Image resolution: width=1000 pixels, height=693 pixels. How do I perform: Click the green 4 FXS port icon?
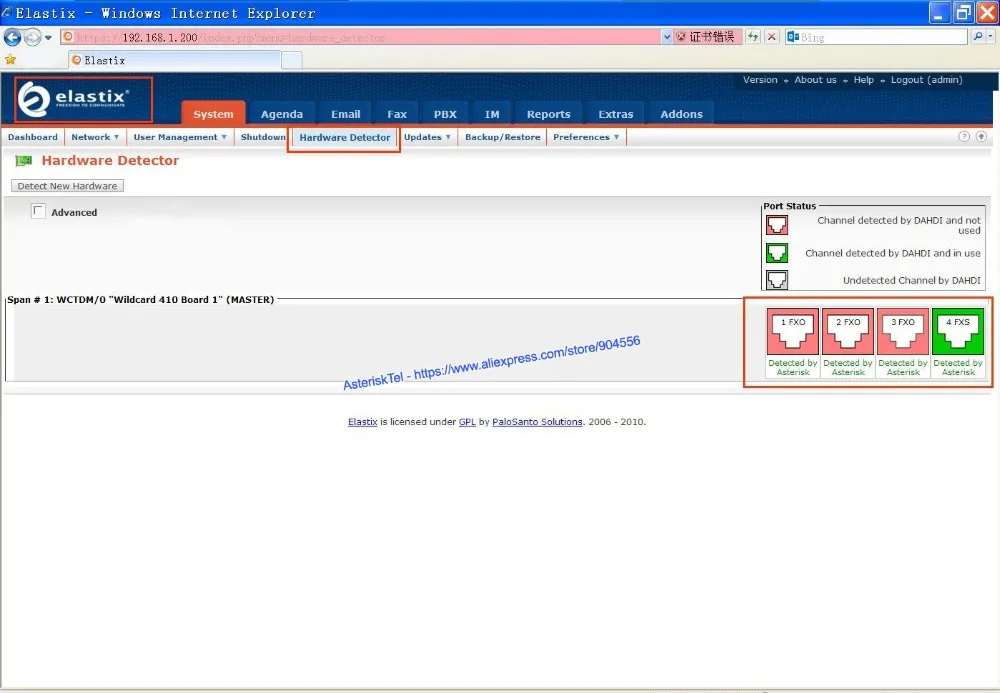(957, 332)
